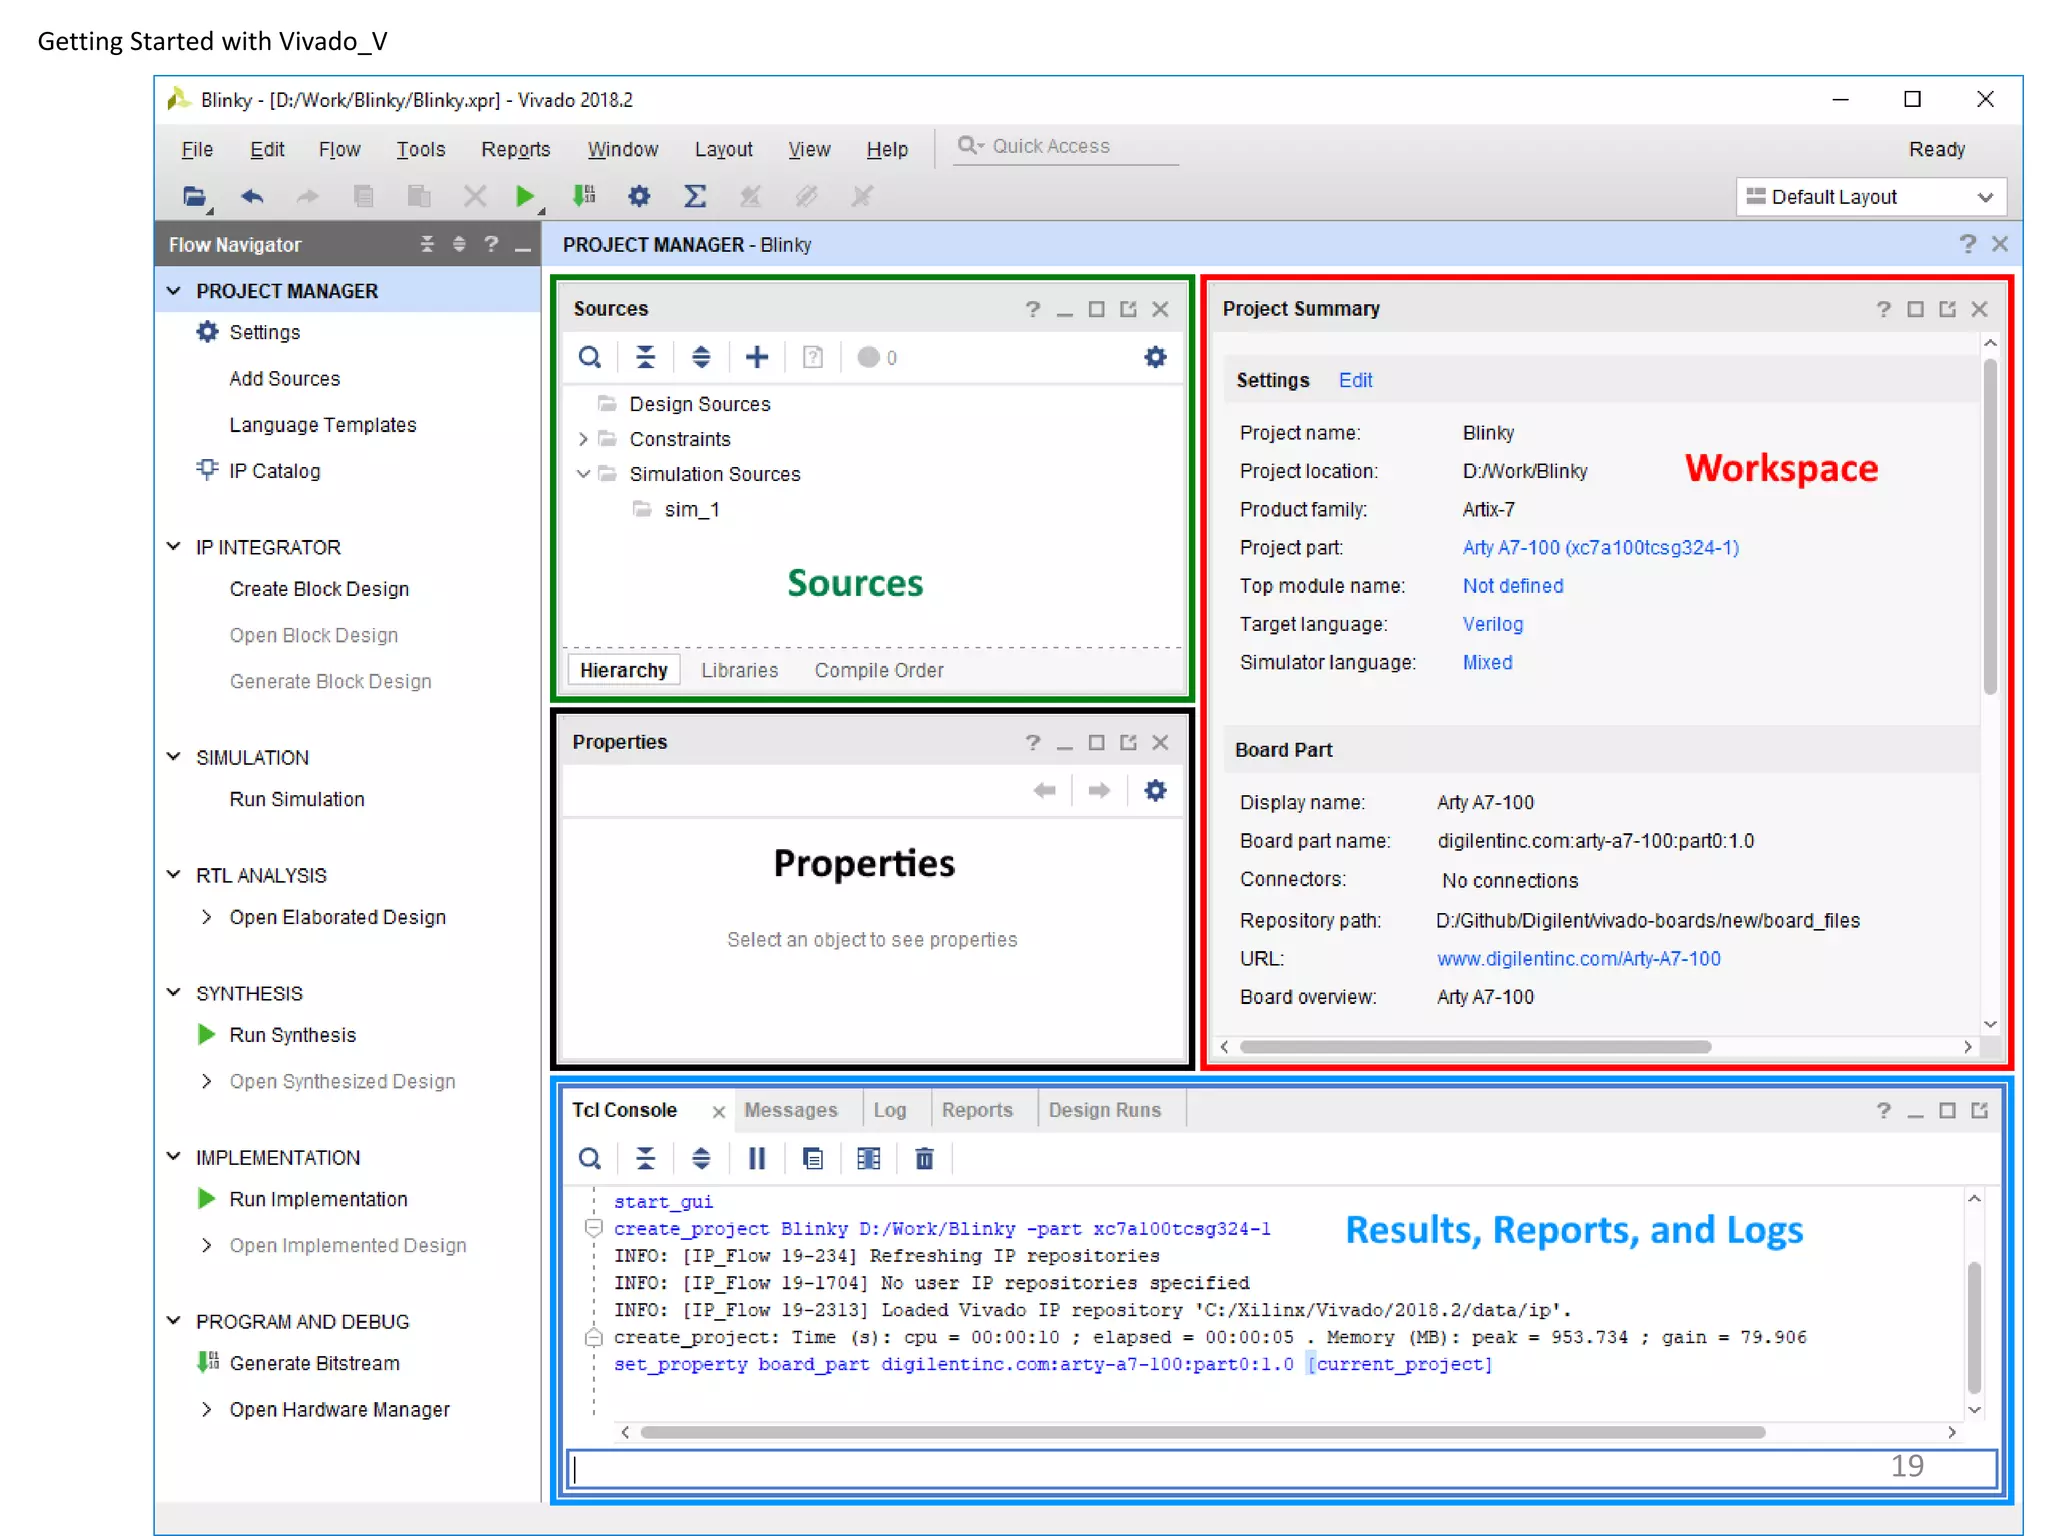
Task: Clear Tcl Console with trash icon
Action: tap(924, 1158)
